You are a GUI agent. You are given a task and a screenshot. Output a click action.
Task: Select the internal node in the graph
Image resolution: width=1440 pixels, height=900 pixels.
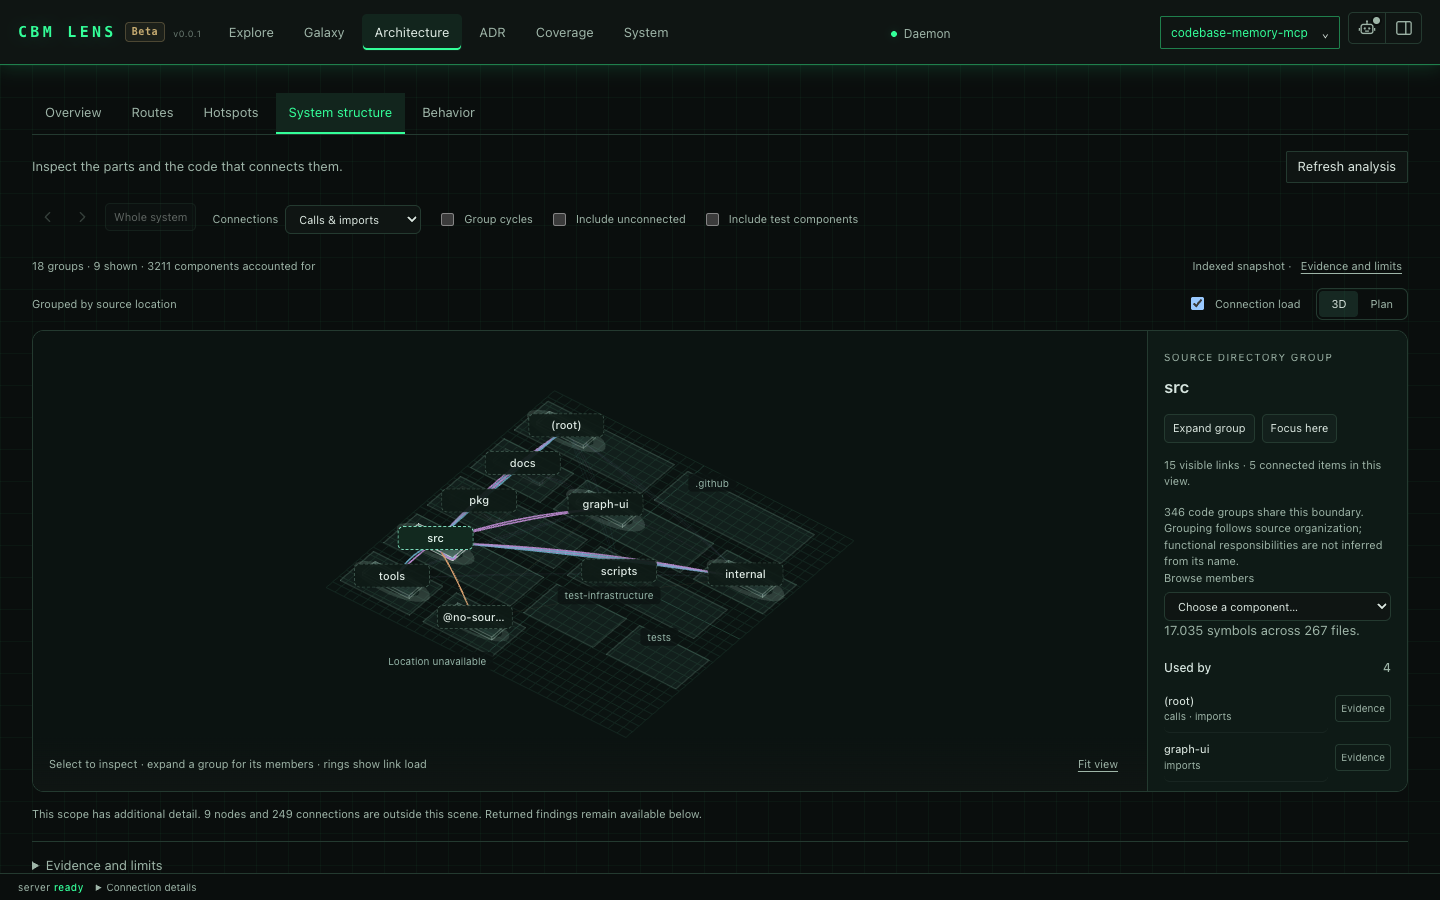745,574
